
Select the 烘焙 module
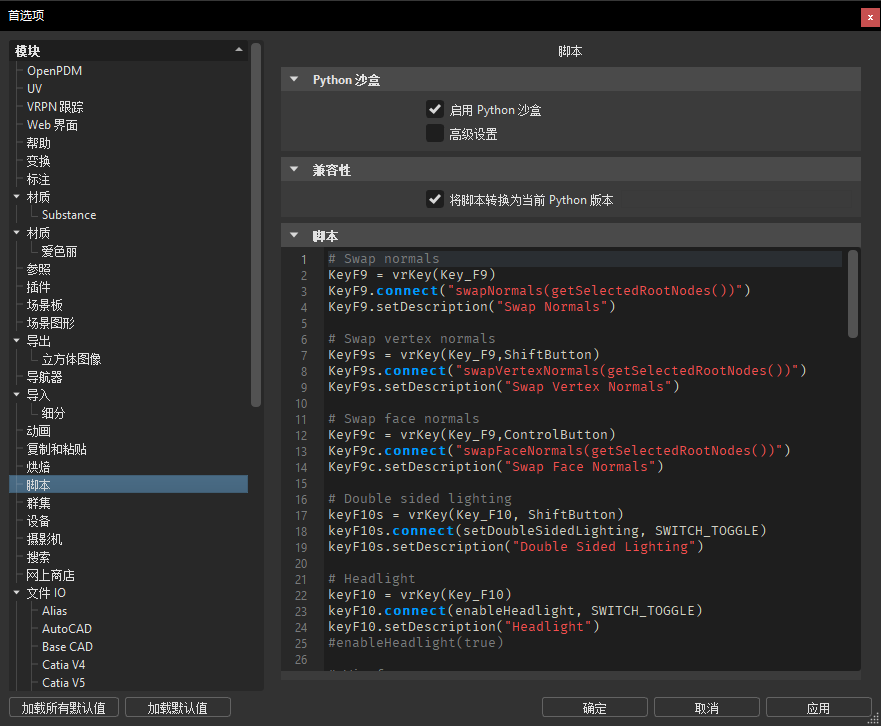[38, 466]
